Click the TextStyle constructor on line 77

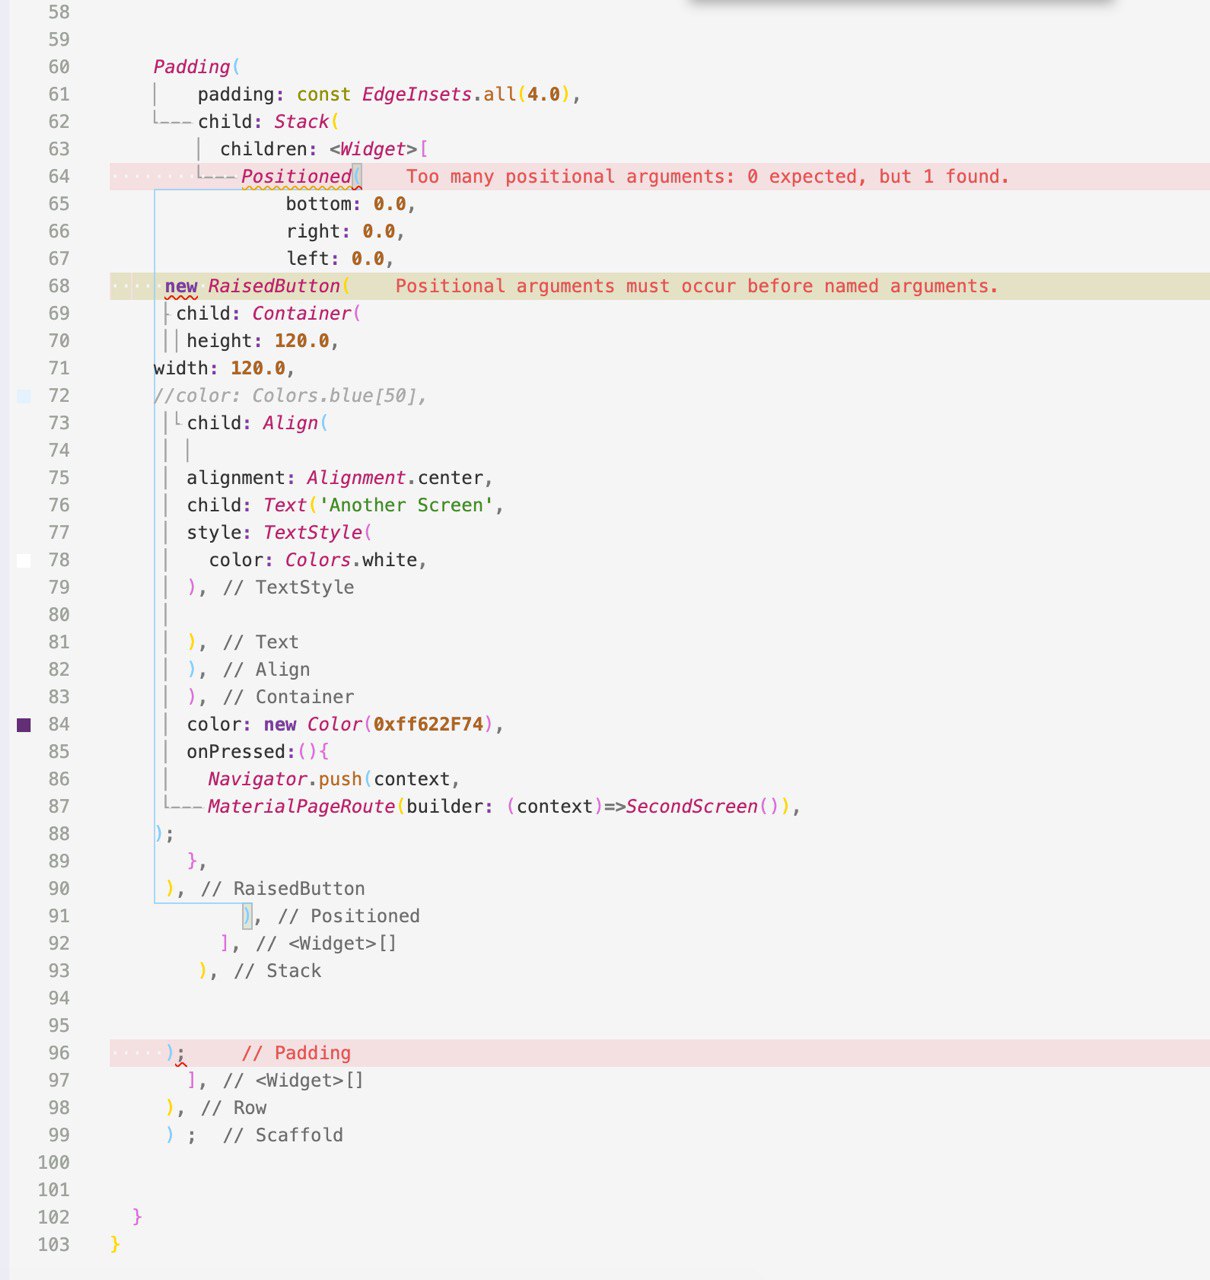click(313, 533)
